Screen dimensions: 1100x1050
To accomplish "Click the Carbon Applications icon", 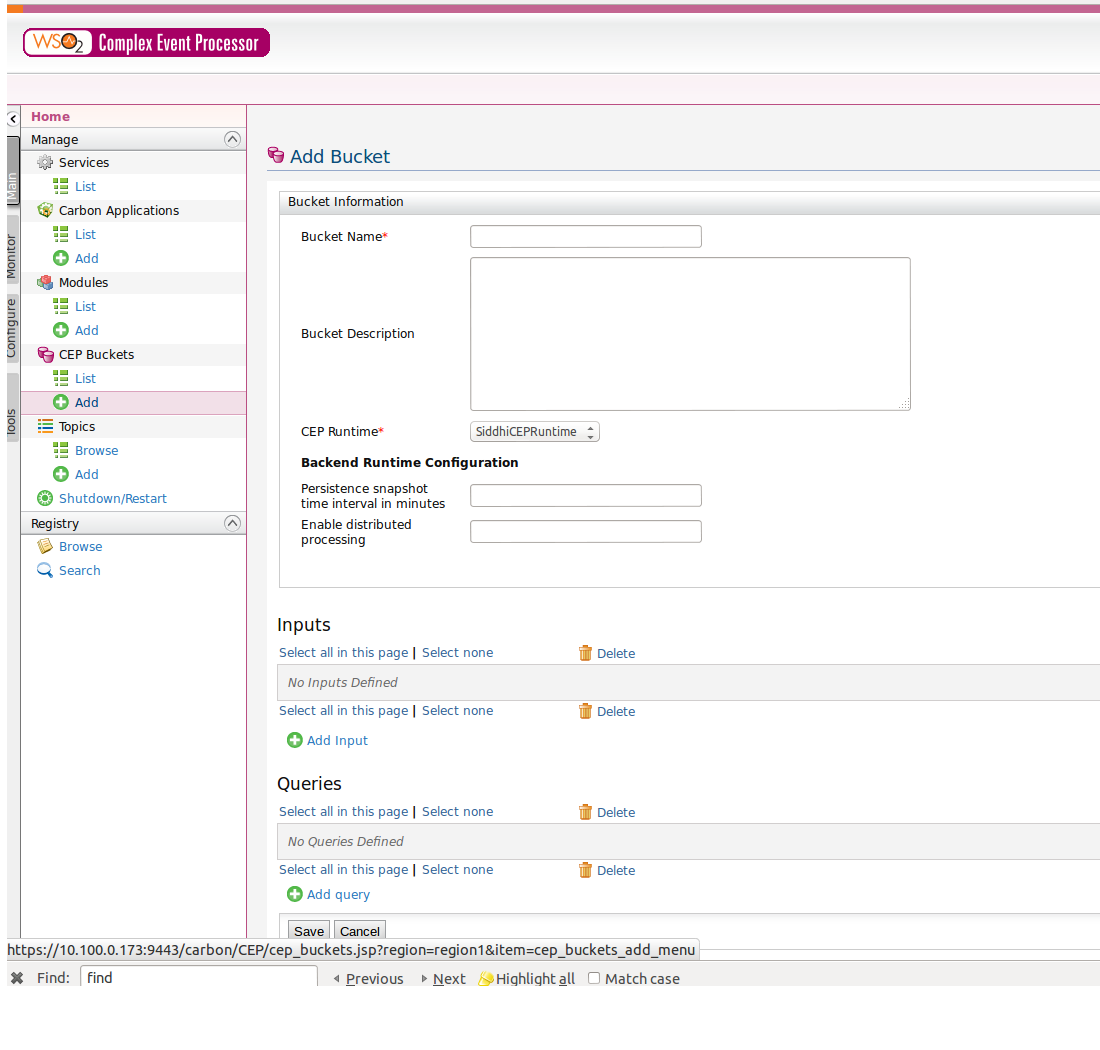I will coord(45,210).
